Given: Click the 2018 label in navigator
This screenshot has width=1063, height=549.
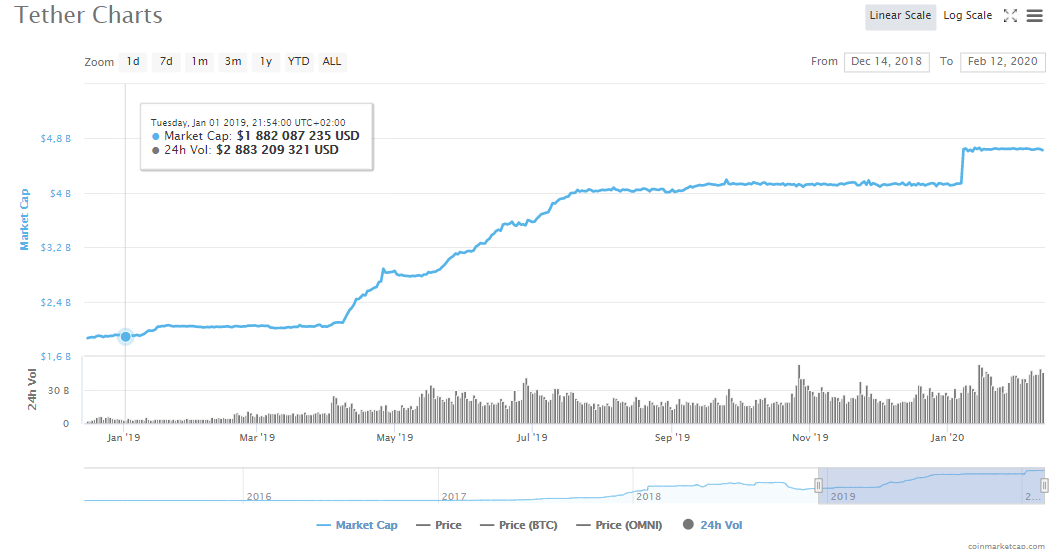Looking at the screenshot, I should point(648,497).
